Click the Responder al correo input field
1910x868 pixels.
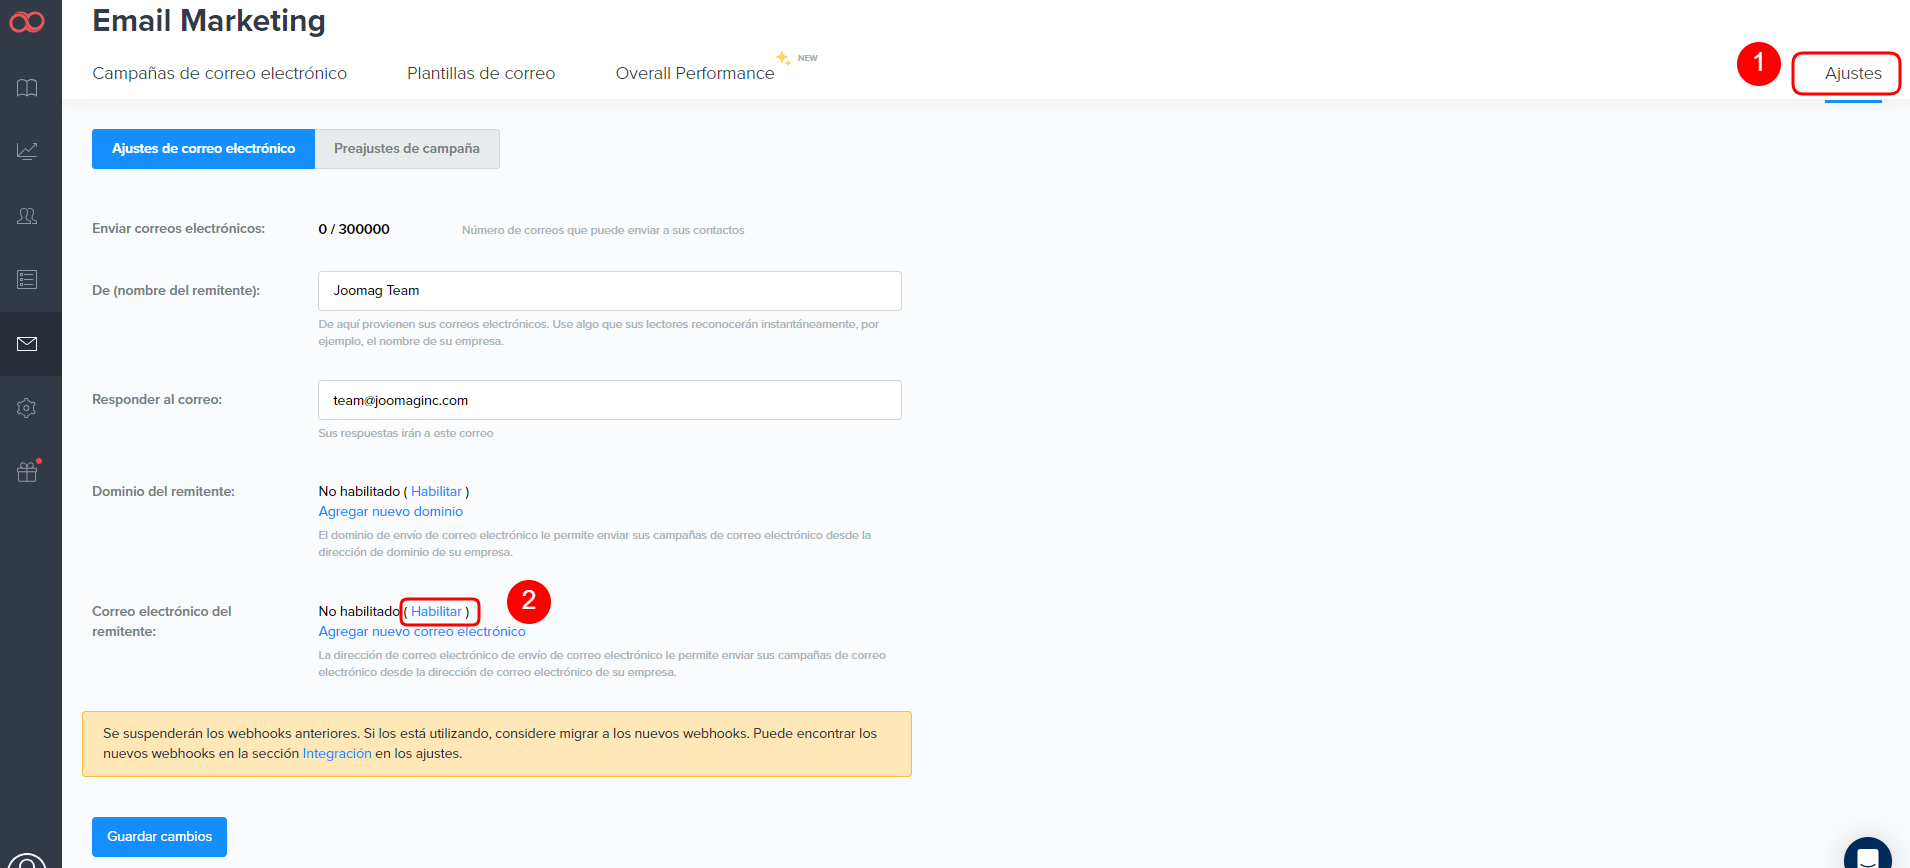(x=609, y=400)
